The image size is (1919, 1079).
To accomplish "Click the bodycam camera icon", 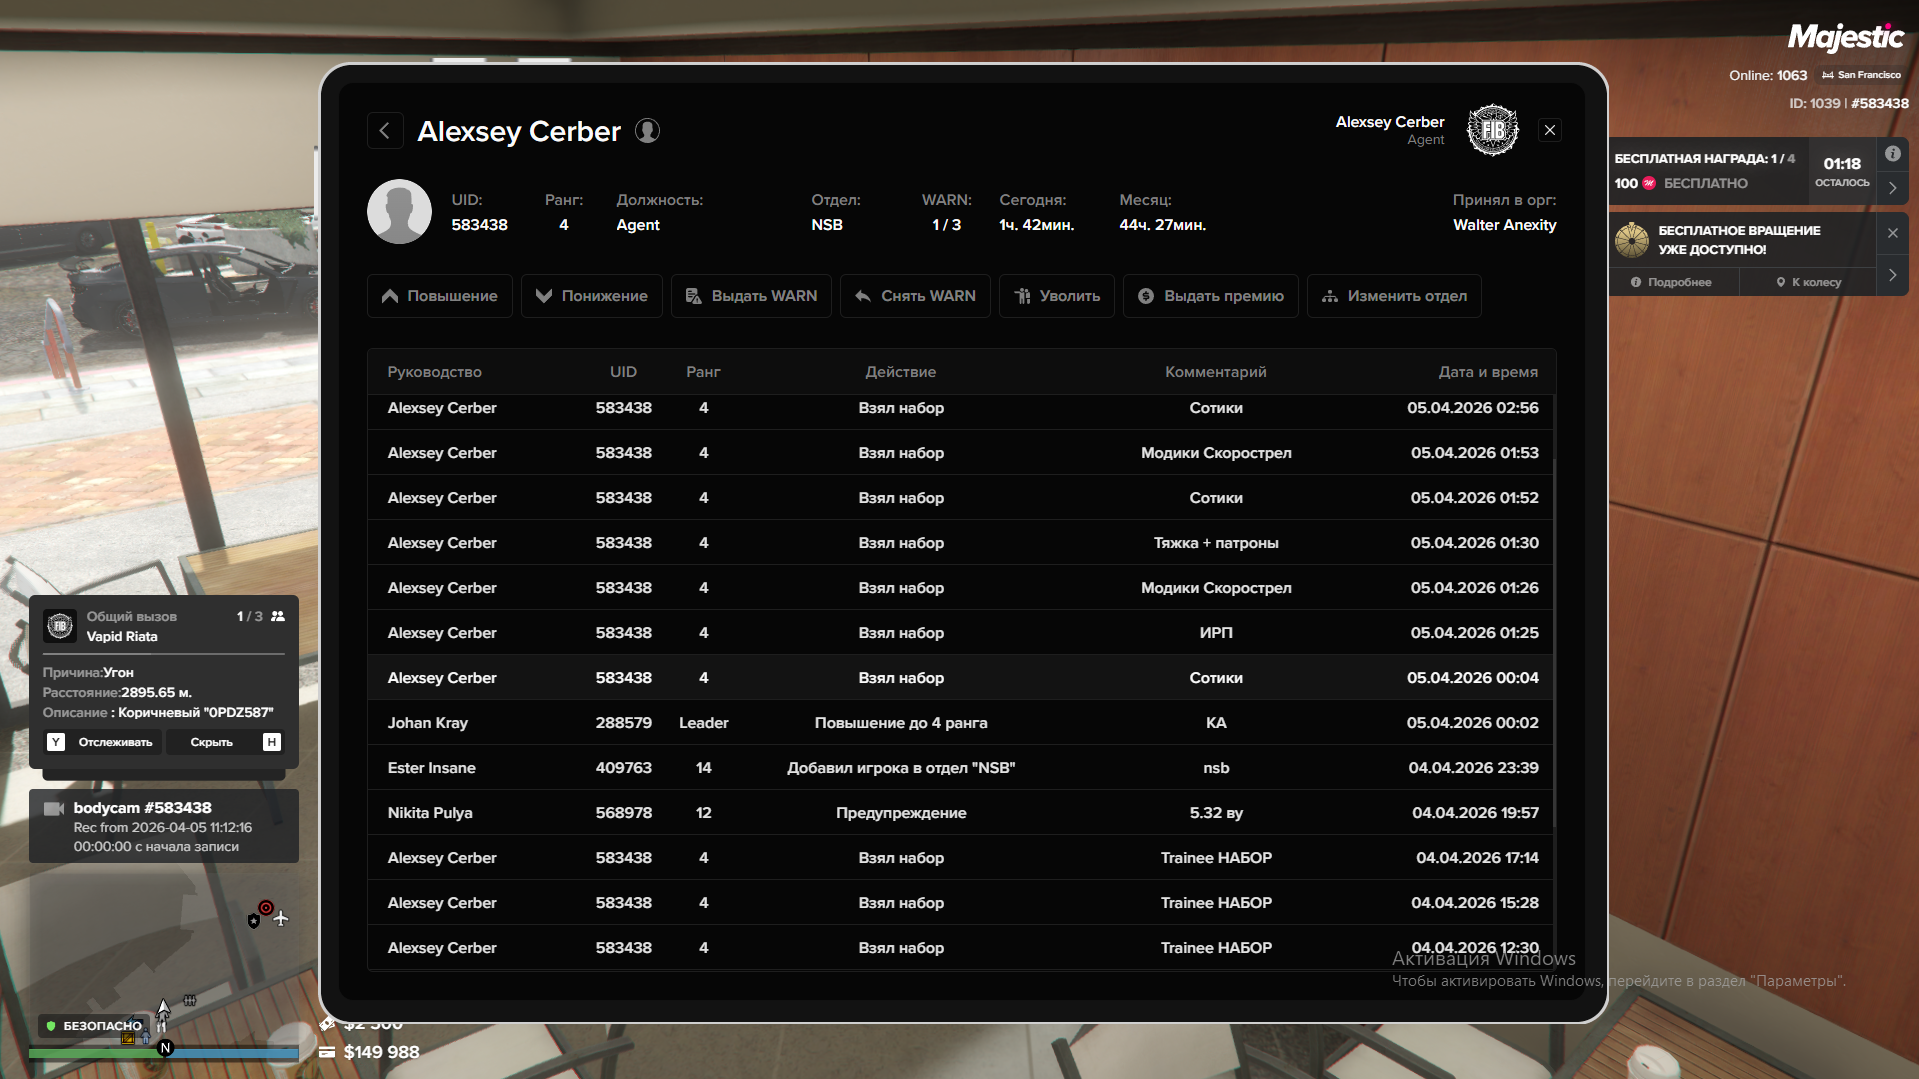I will (x=54, y=808).
